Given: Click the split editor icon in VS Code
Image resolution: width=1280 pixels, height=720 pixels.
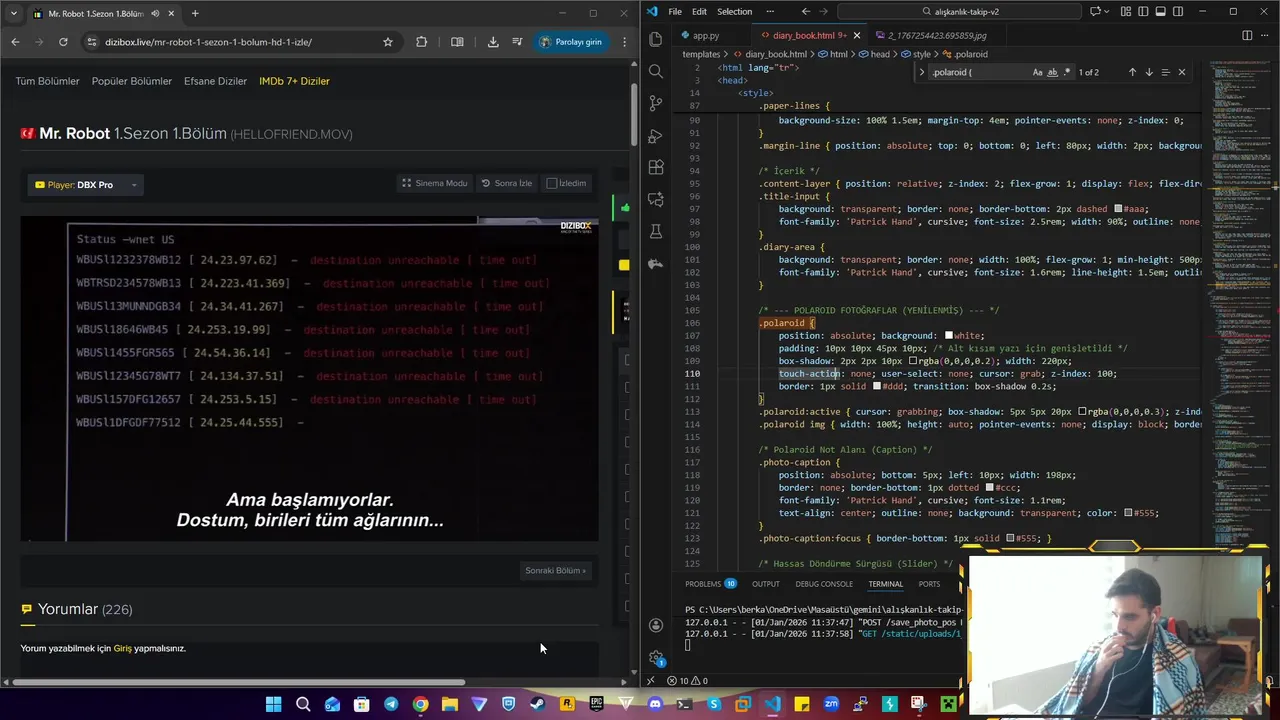Looking at the screenshot, I should pyautogui.click(x=1247, y=35).
